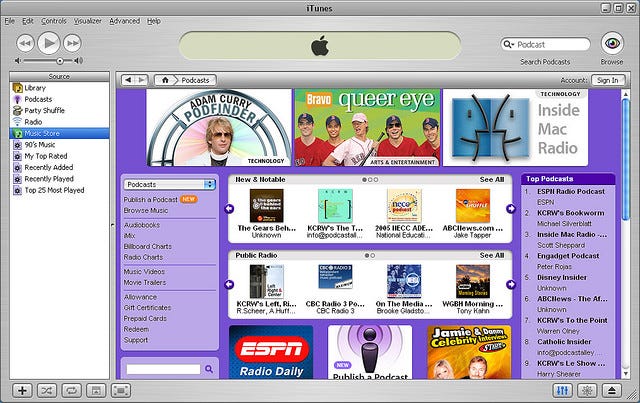
Task: Toggle shuffle at the bottom bar
Action: (x=47, y=391)
